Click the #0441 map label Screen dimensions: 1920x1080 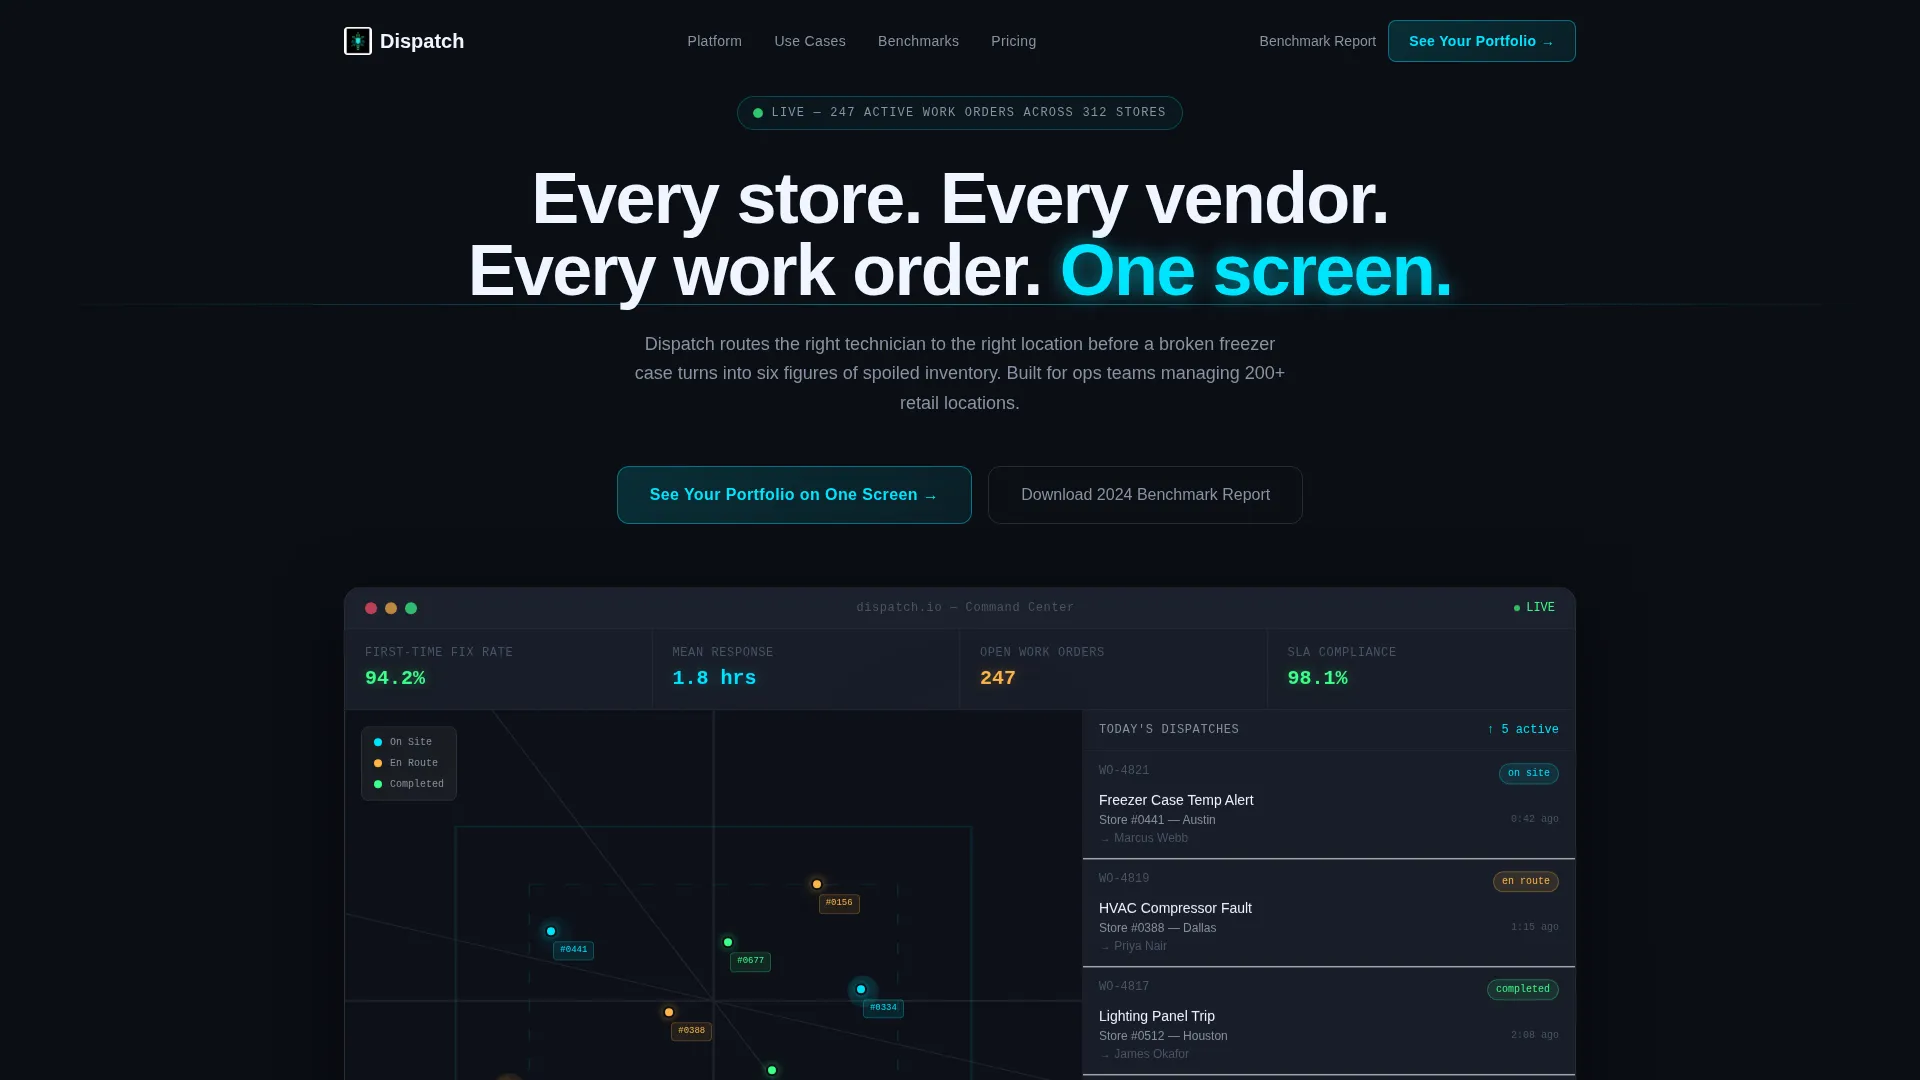point(573,950)
